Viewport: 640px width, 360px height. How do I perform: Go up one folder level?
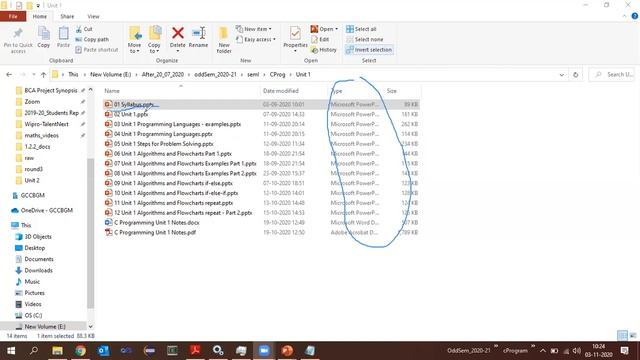tap(43, 75)
